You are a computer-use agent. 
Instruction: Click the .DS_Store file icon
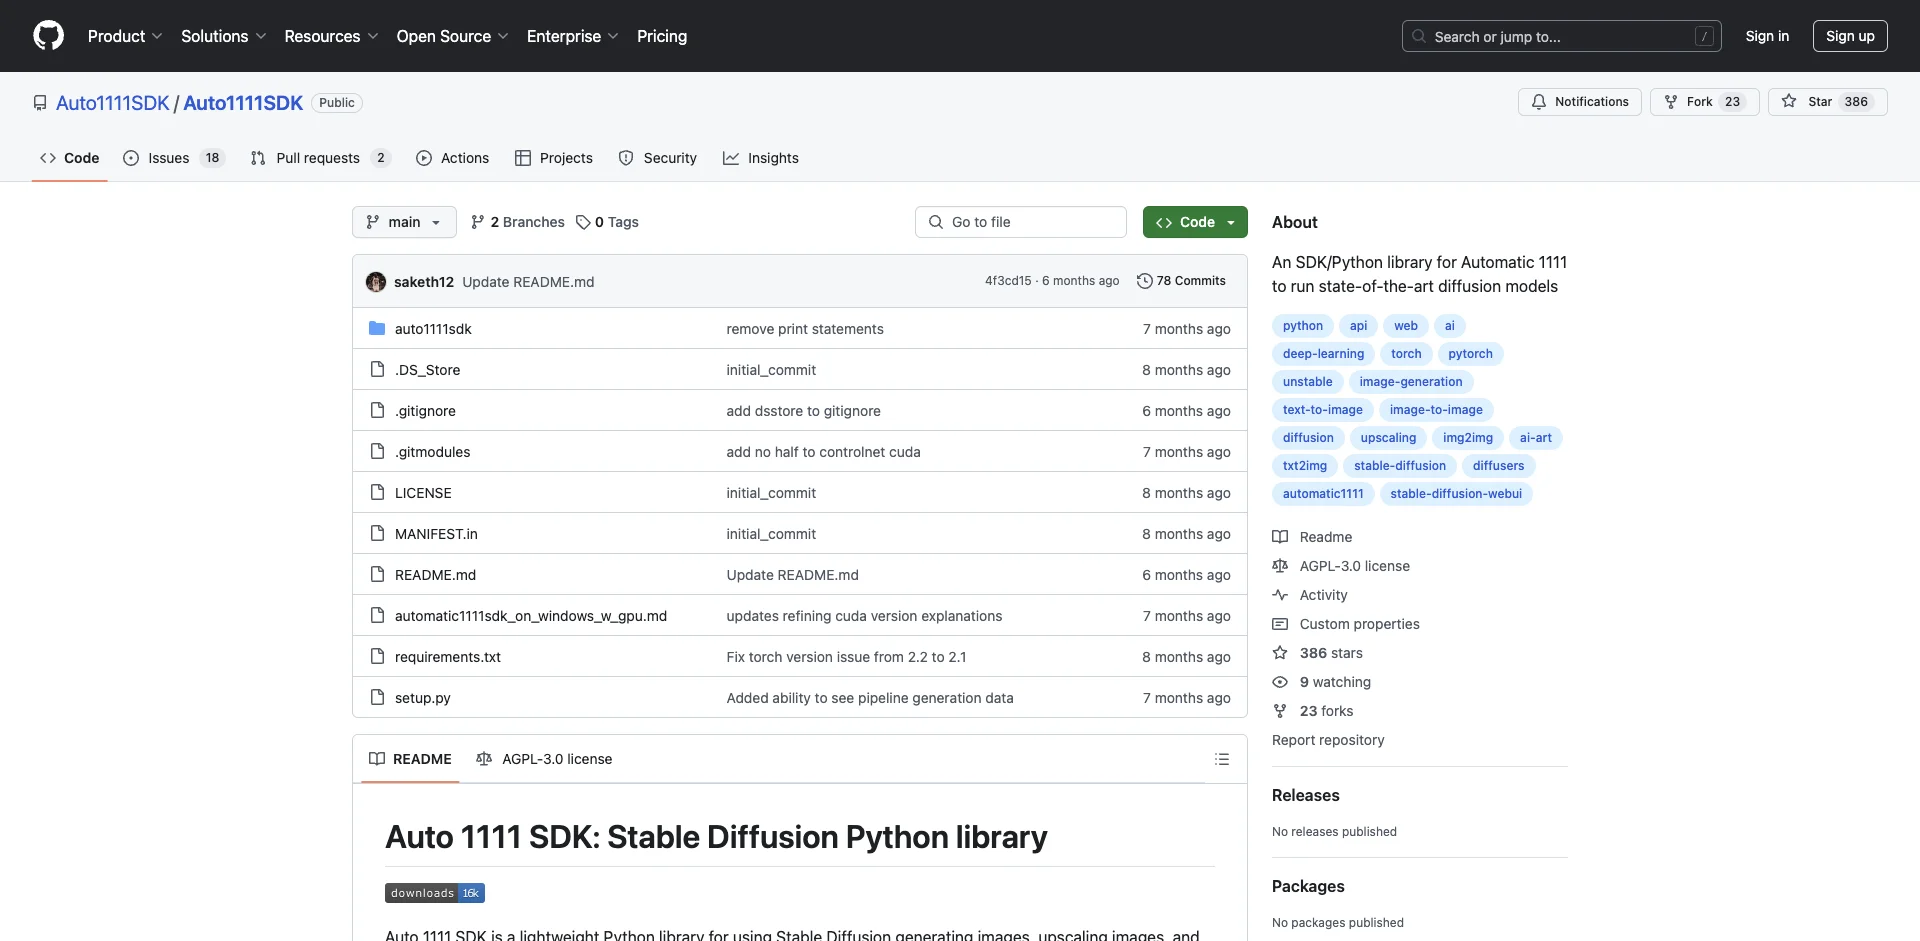pyautogui.click(x=377, y=369)
